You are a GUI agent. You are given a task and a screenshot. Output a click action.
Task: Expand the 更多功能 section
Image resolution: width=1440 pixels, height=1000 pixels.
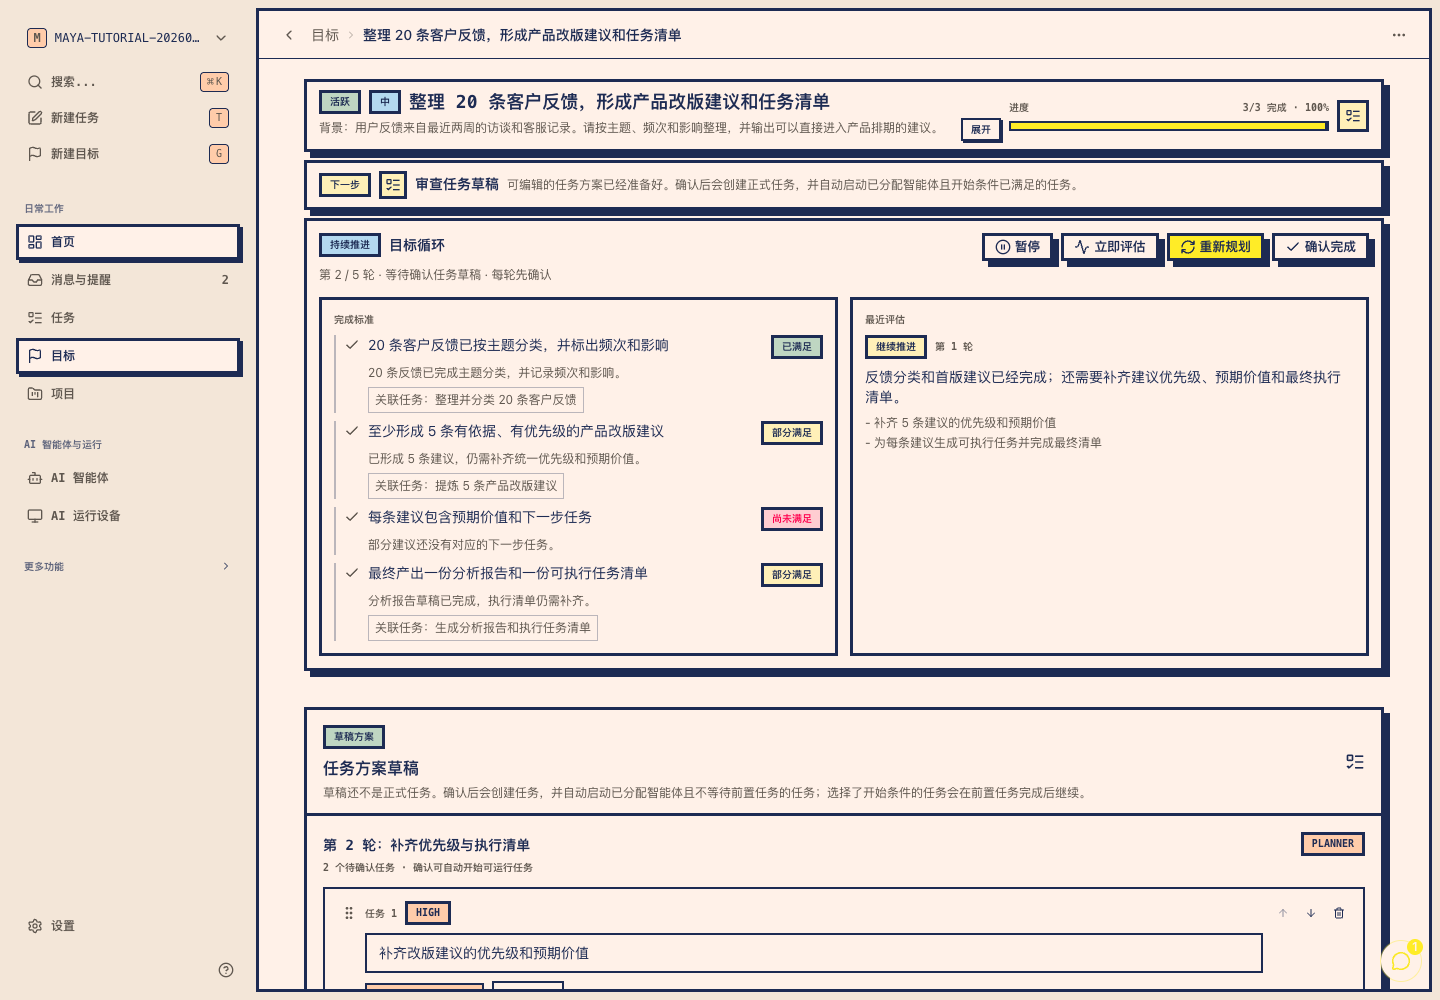tap(128, 566)
